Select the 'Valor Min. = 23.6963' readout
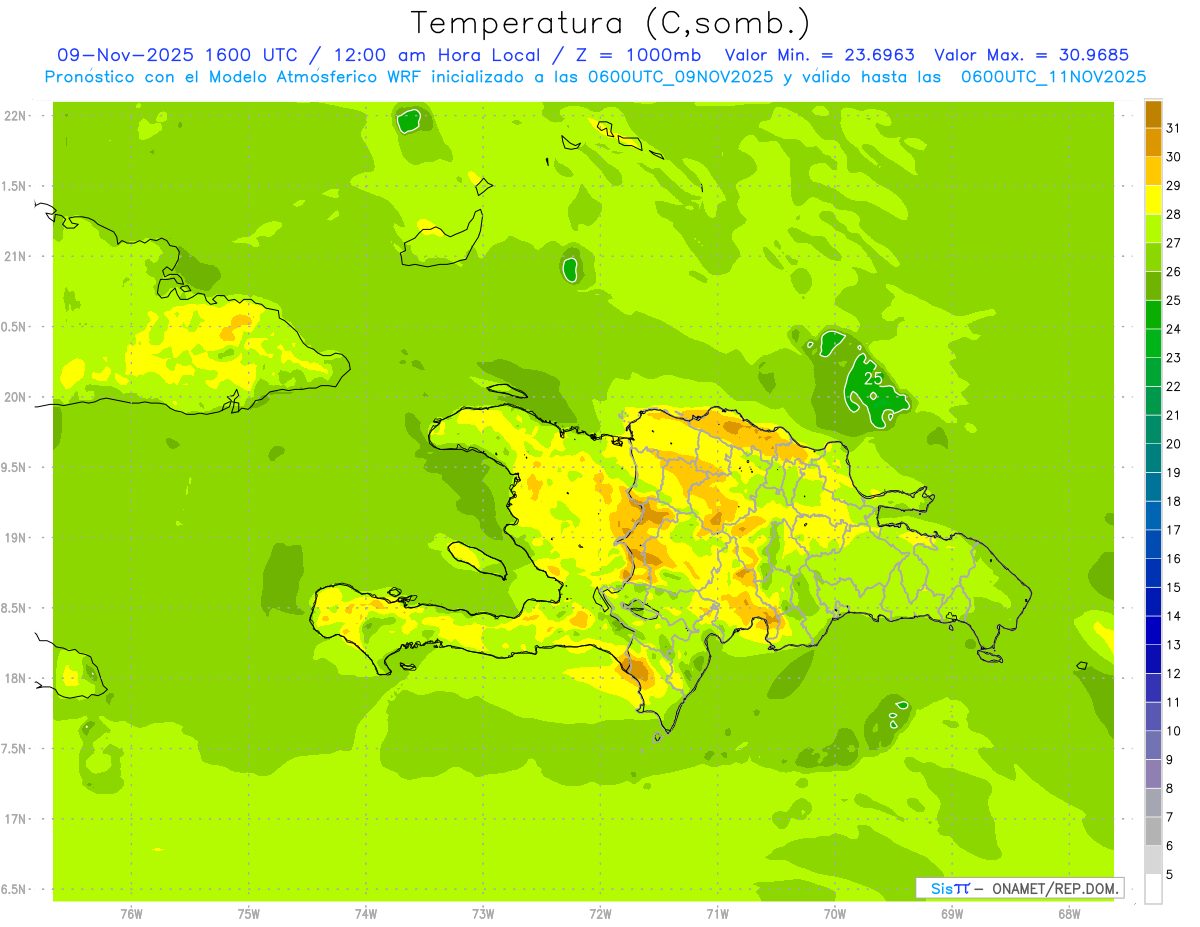 (819, 55)
